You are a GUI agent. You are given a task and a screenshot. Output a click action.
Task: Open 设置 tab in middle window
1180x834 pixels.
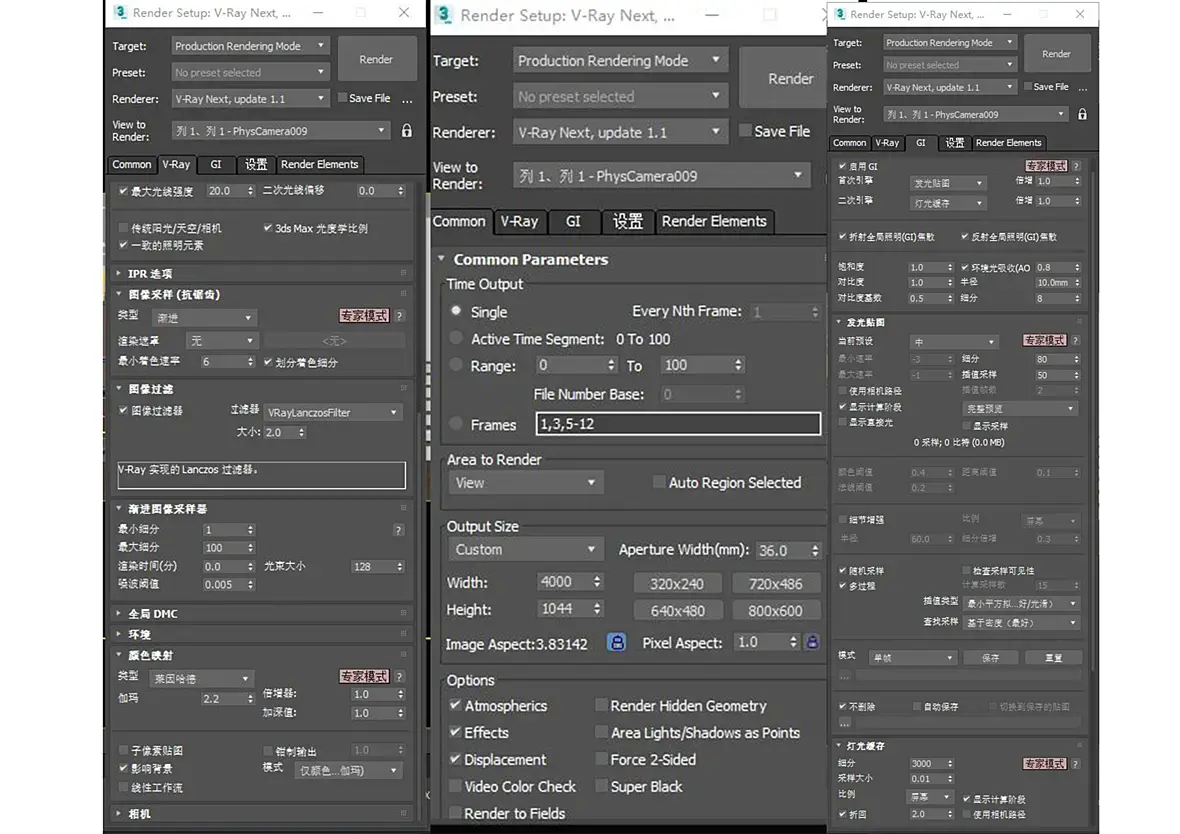coord(628,221)
